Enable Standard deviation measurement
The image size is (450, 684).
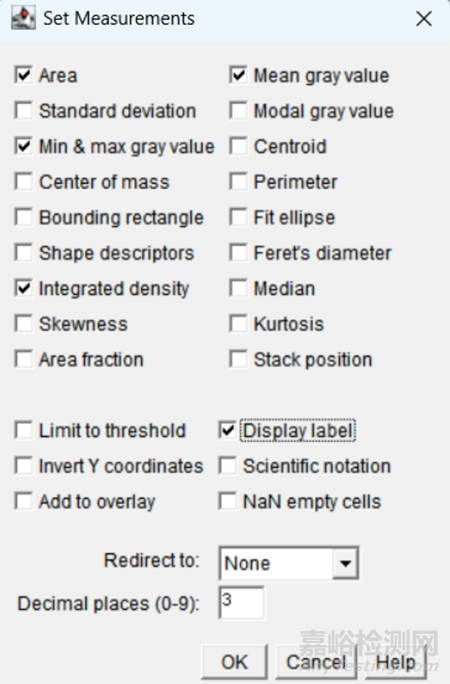tap(23, 110)
